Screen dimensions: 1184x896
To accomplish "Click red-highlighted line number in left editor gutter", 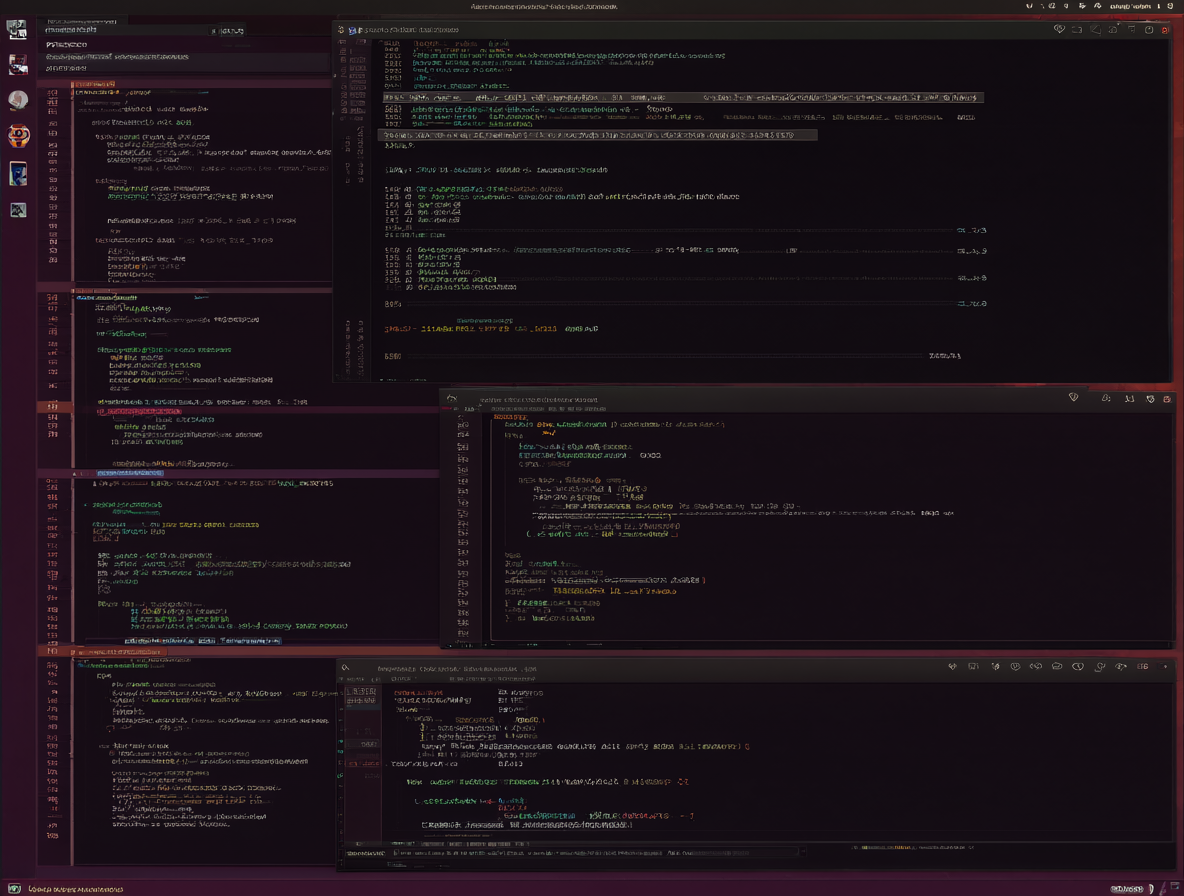I will pos(53,406).
